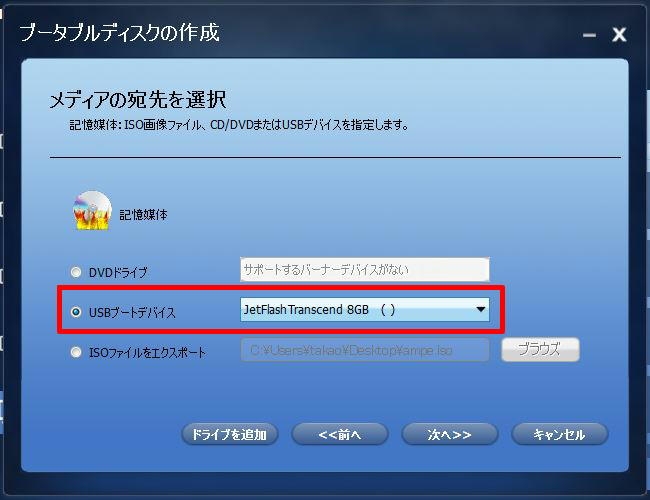Screen dimensions: 650x500
Task: Click the burning disc 記憶媒体 icon
Action: (x=92, y=211)
